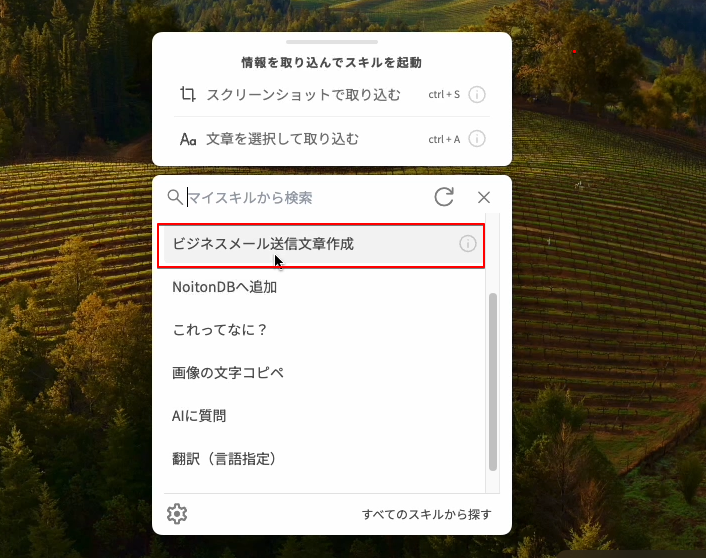Select 文章を選択して取り込む option
This screenshot has height=558, width=706.
332,139
